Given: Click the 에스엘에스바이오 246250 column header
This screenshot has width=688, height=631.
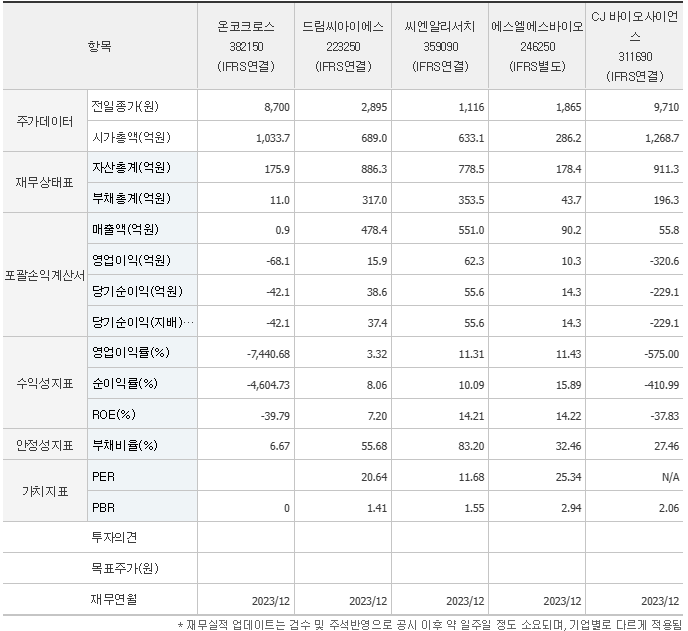Looking at the screenshot, I should (x=537, y=46).
